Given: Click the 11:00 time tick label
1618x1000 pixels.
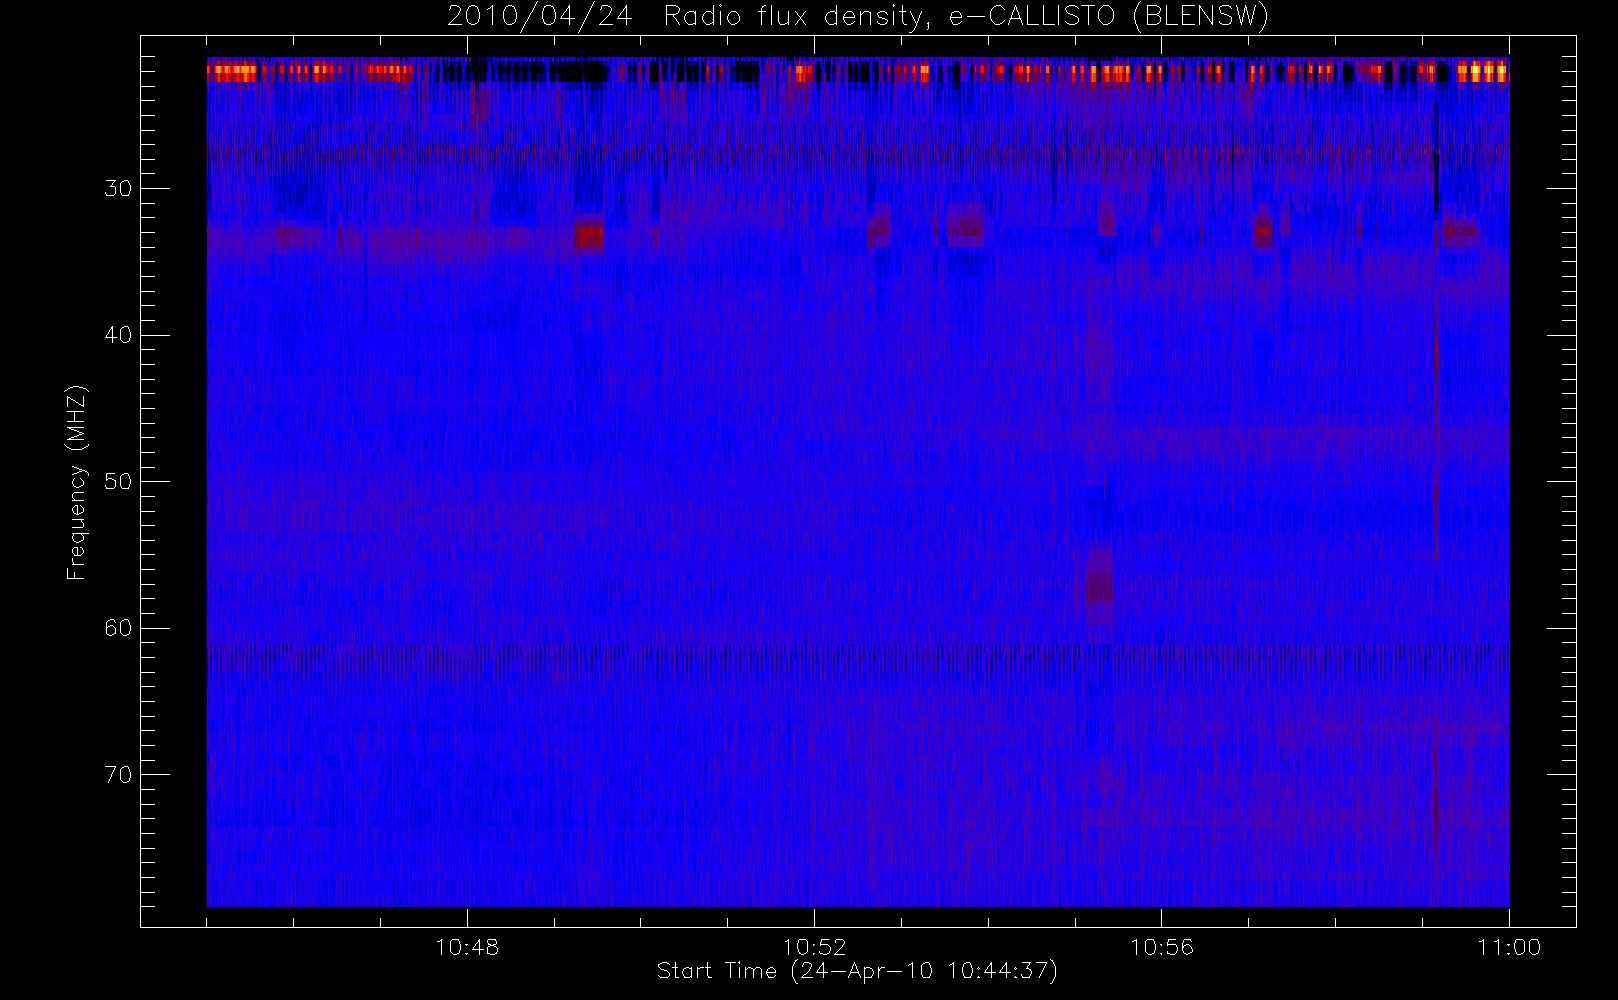Looking at the screenshot, I should [x=1508, y=946].
